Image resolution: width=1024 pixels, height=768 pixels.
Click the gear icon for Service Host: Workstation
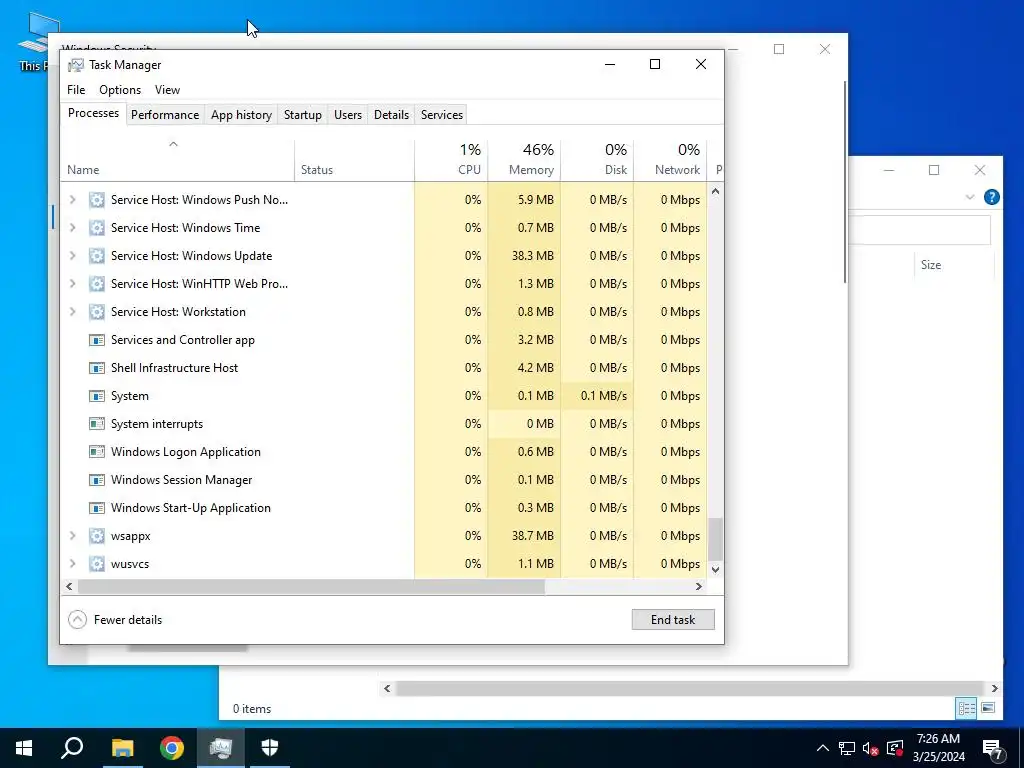point(97,312)
